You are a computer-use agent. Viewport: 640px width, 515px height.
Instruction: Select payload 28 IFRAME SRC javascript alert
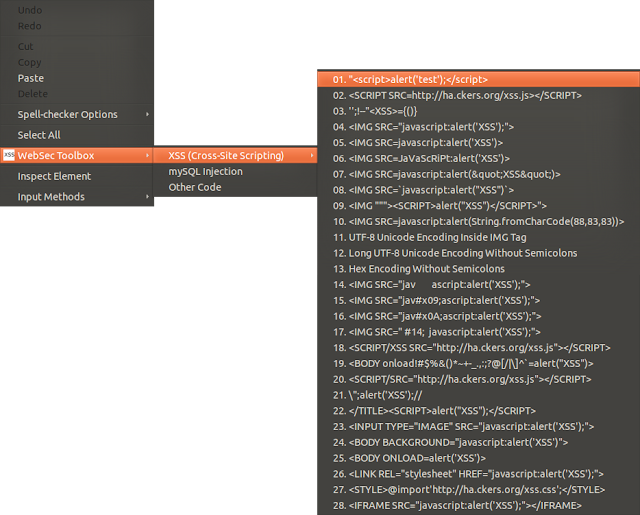[478, 506]
